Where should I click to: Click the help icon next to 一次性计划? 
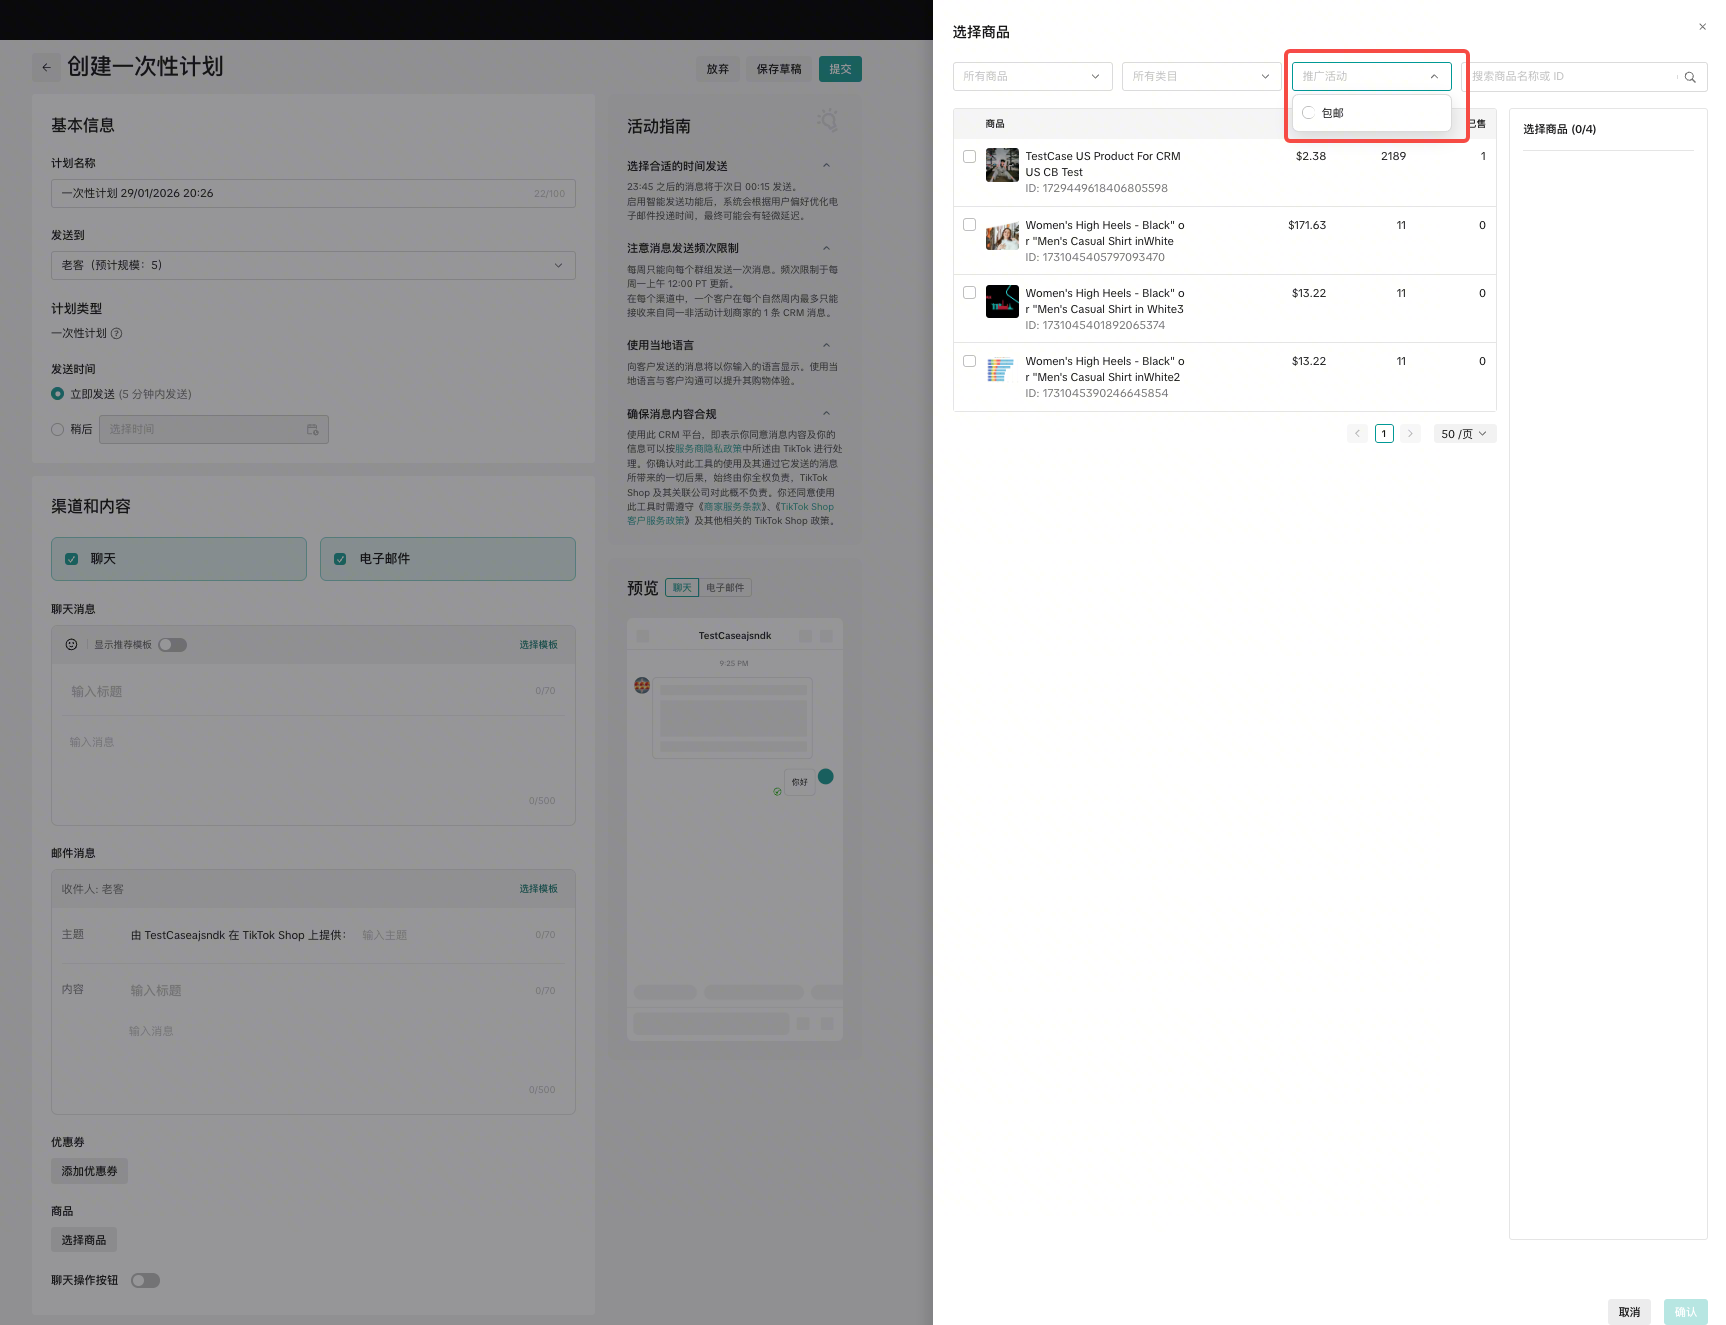coord(117,334)
